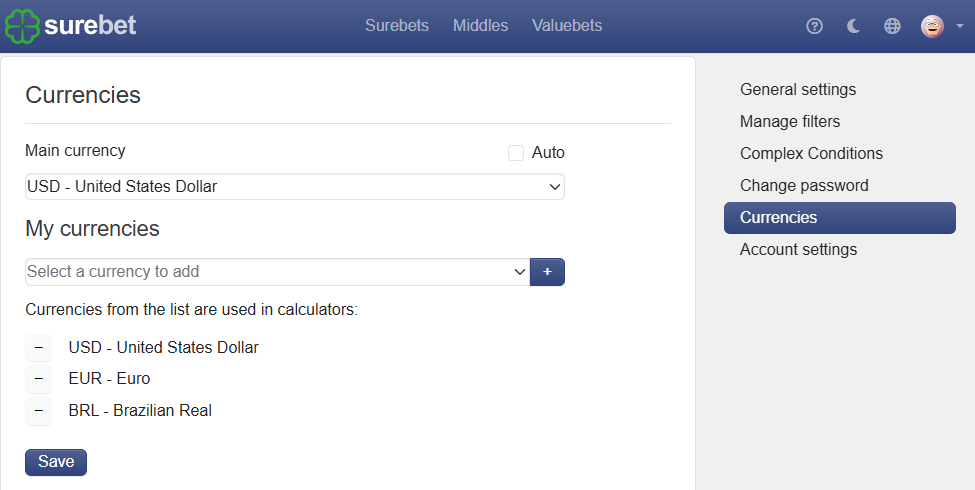Save the currency settings
The image size is (975, 490).
56,462
